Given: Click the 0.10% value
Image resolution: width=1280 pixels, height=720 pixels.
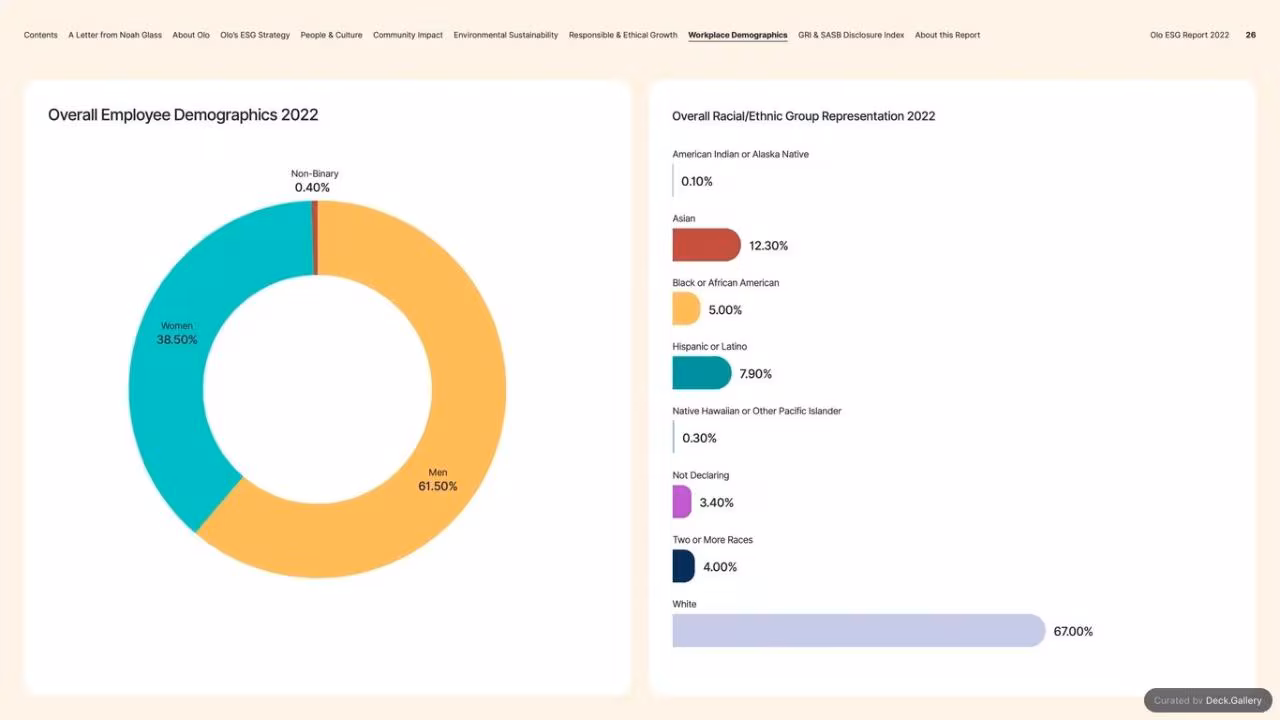Looking at the screenshot, I should pos(697,182).
